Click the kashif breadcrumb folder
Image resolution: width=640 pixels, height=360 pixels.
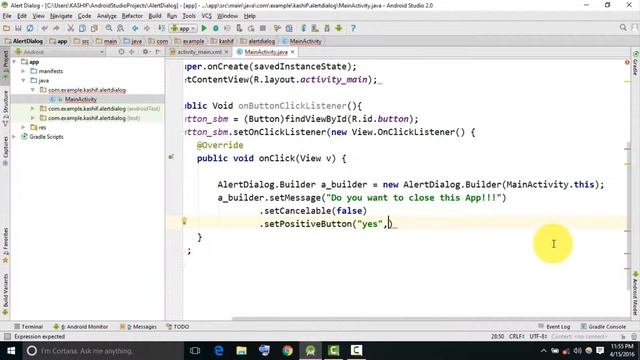pyautogui.click(x=223, y=41)
